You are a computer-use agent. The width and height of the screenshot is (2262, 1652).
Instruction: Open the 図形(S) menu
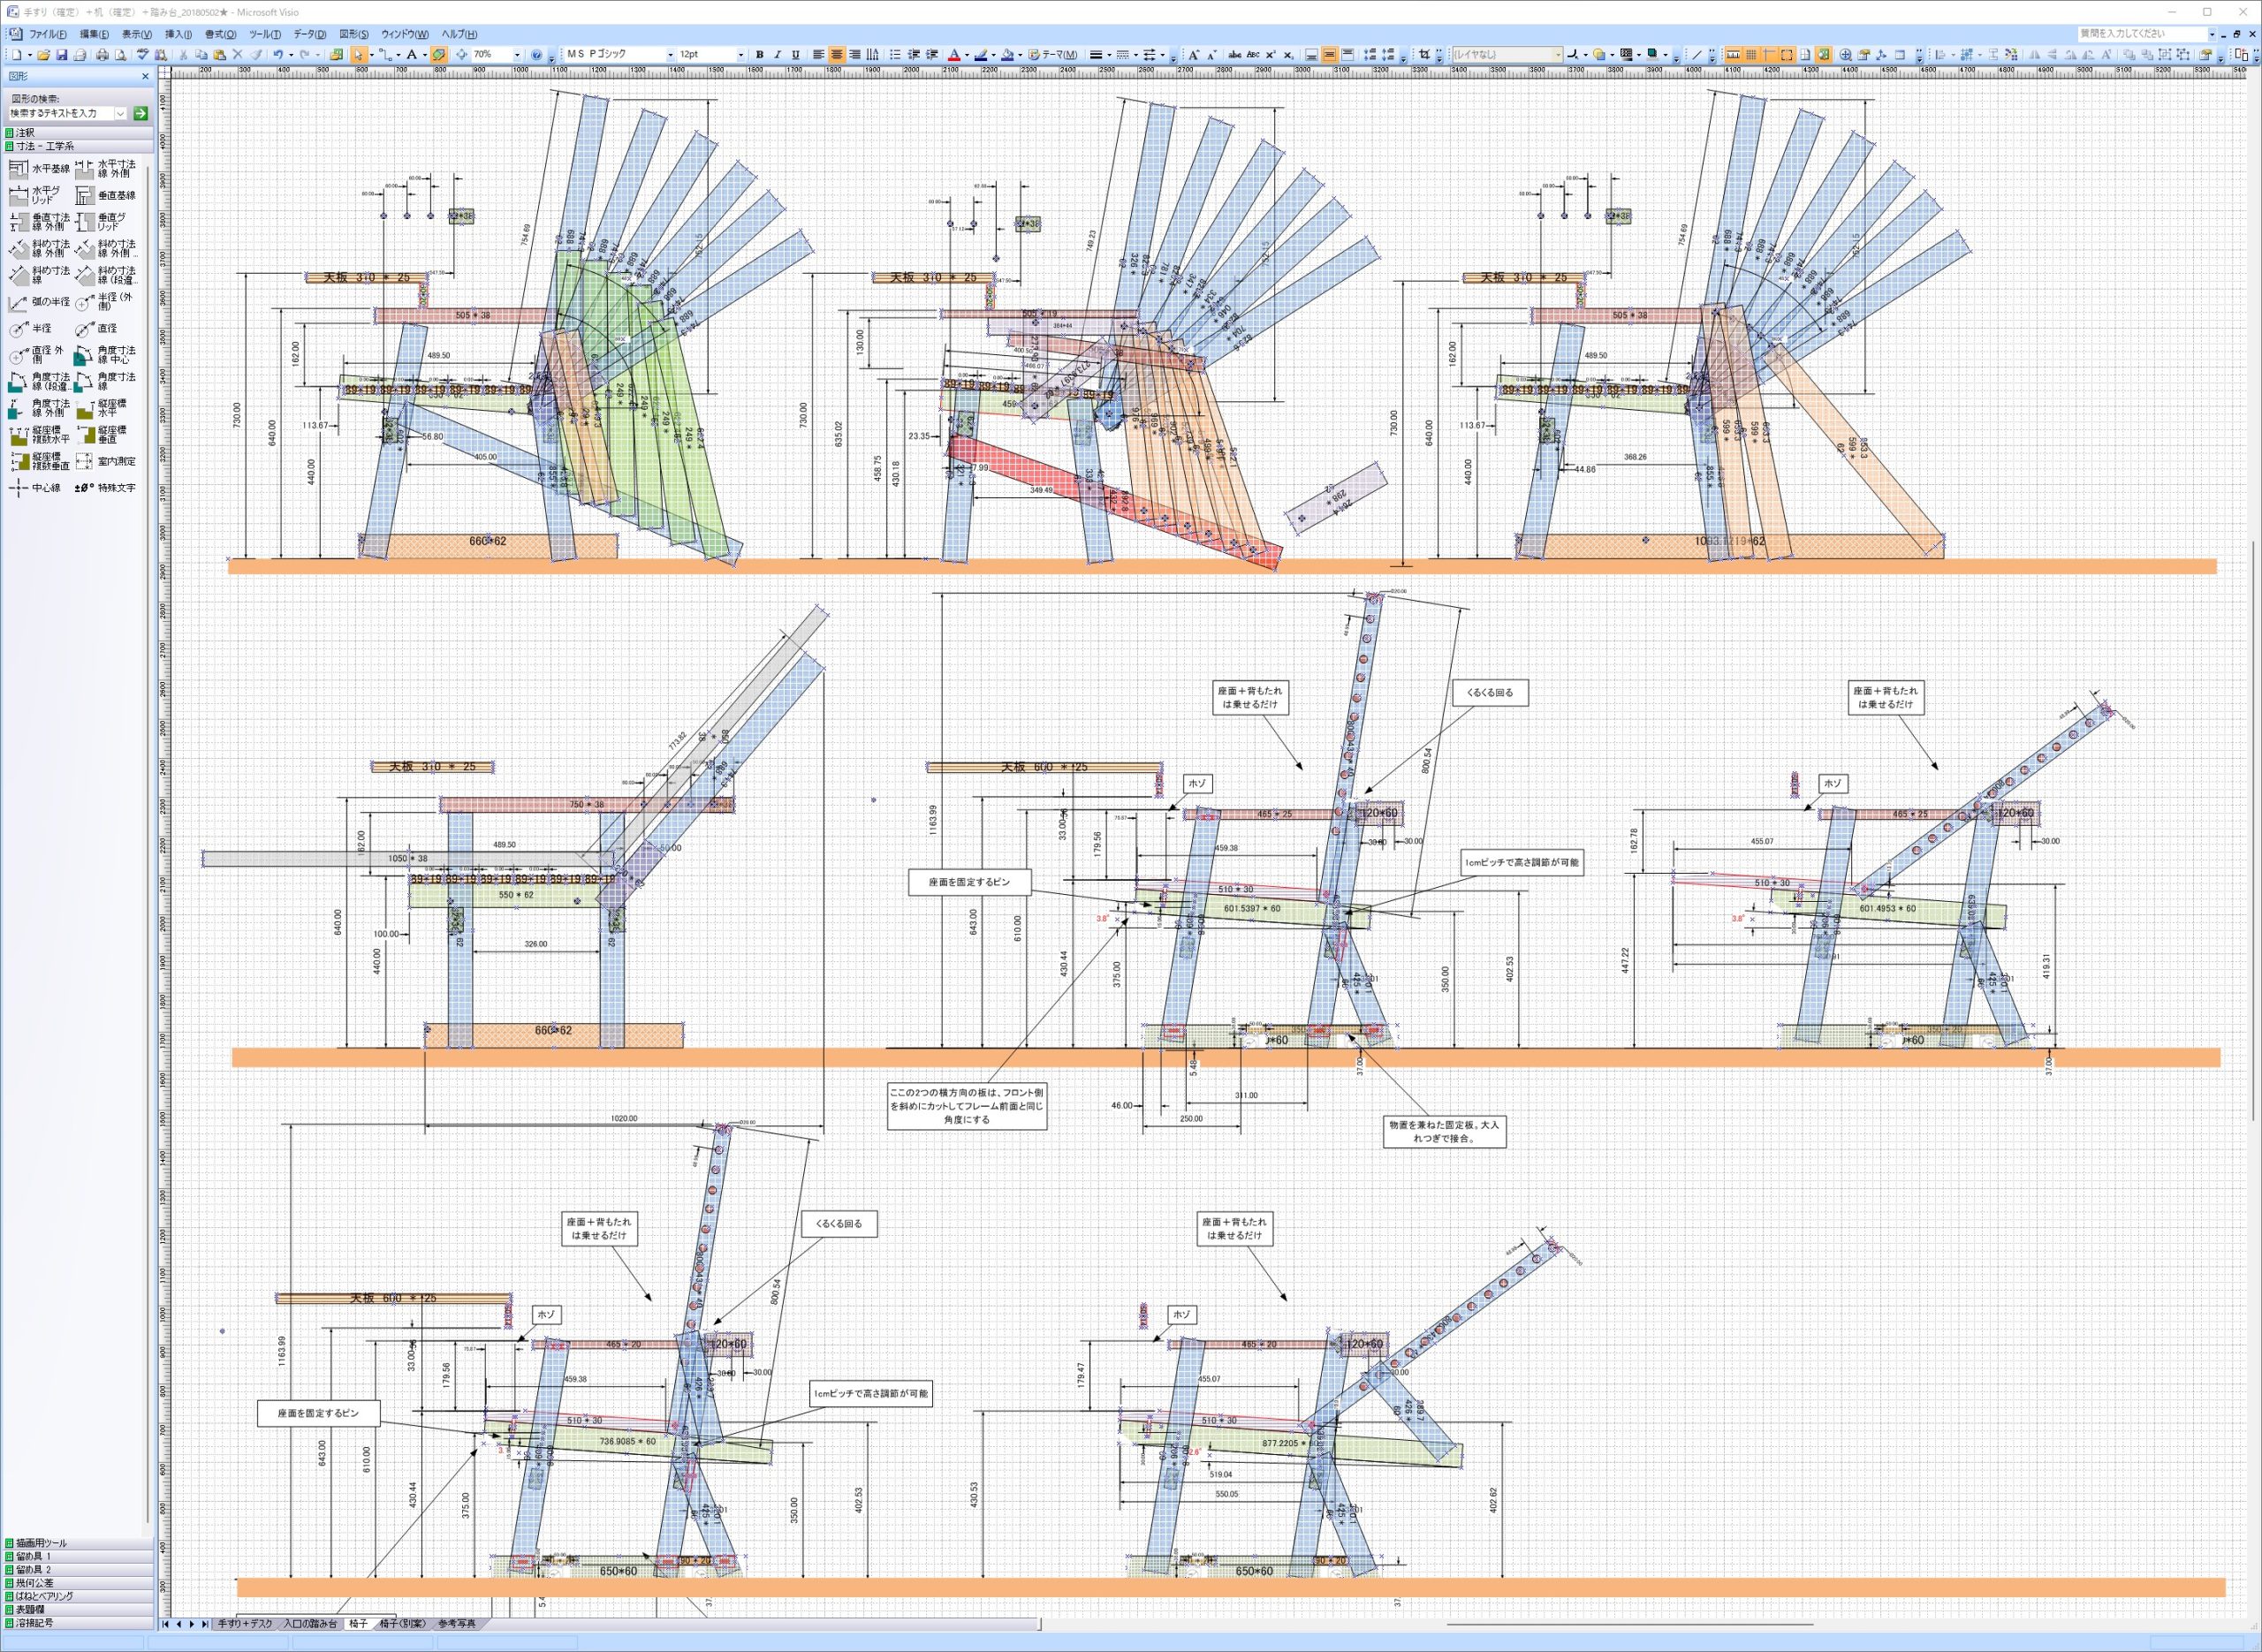[353, 34]
